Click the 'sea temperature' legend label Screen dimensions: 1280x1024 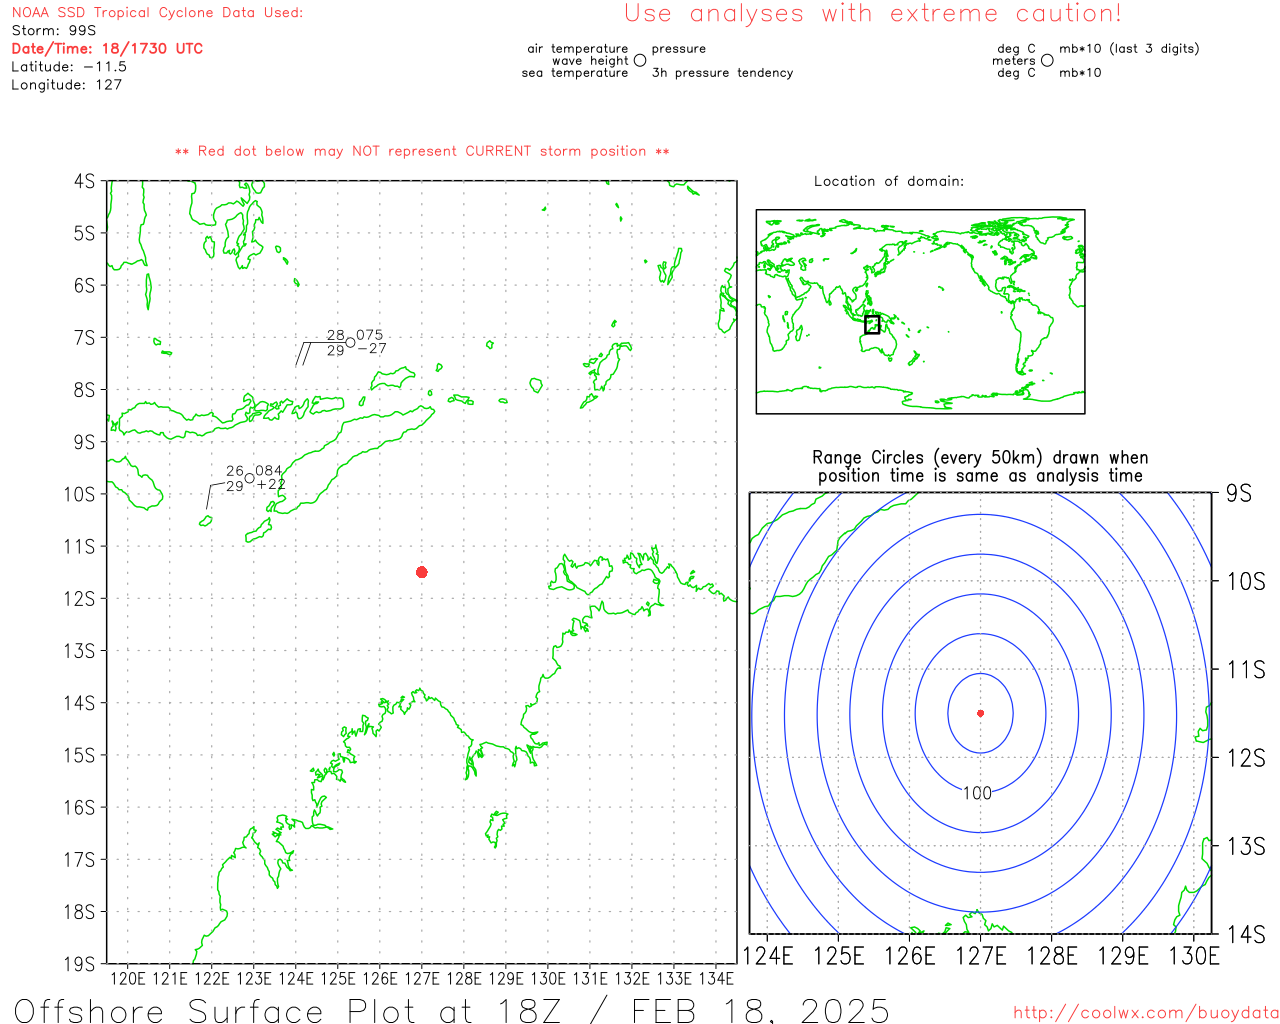[x=575, y=73]
